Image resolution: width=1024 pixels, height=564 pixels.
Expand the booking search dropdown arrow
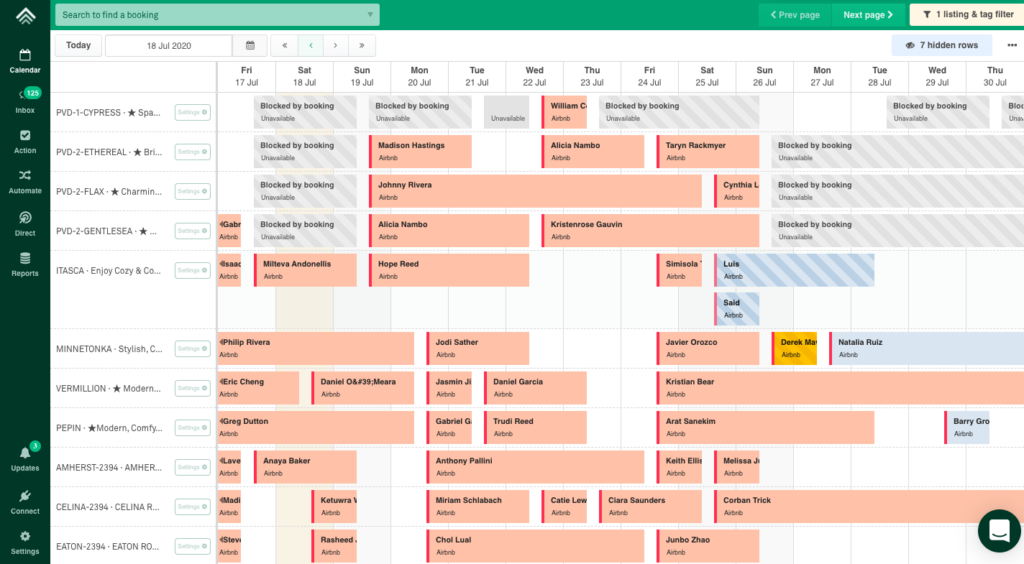[371, 15]
